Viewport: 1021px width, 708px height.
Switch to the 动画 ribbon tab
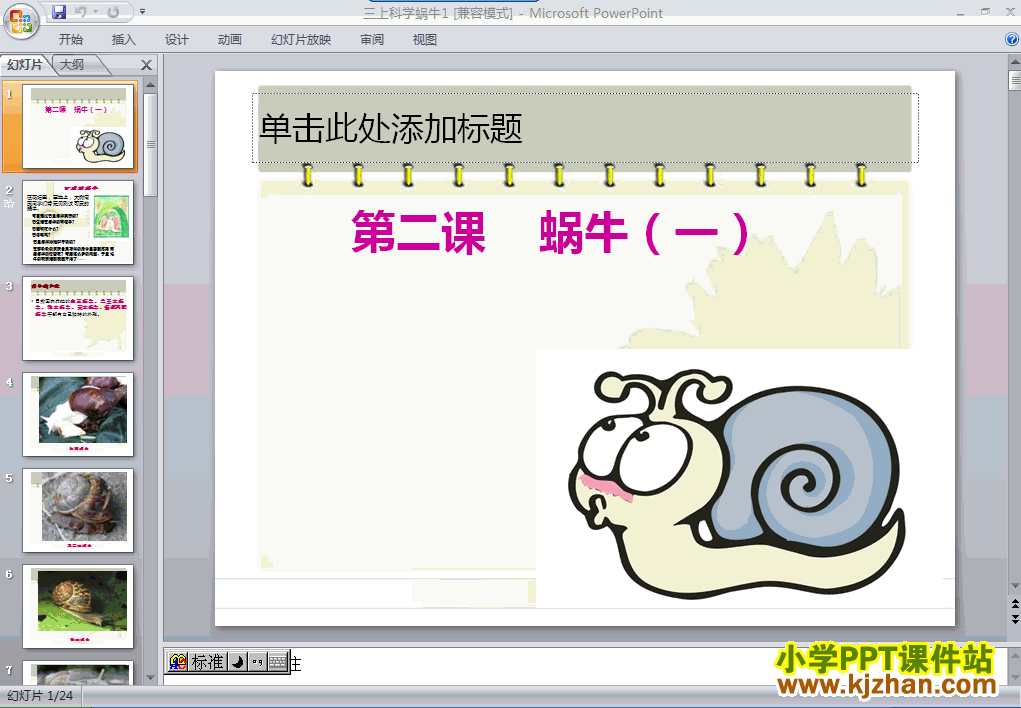point(229,40)
